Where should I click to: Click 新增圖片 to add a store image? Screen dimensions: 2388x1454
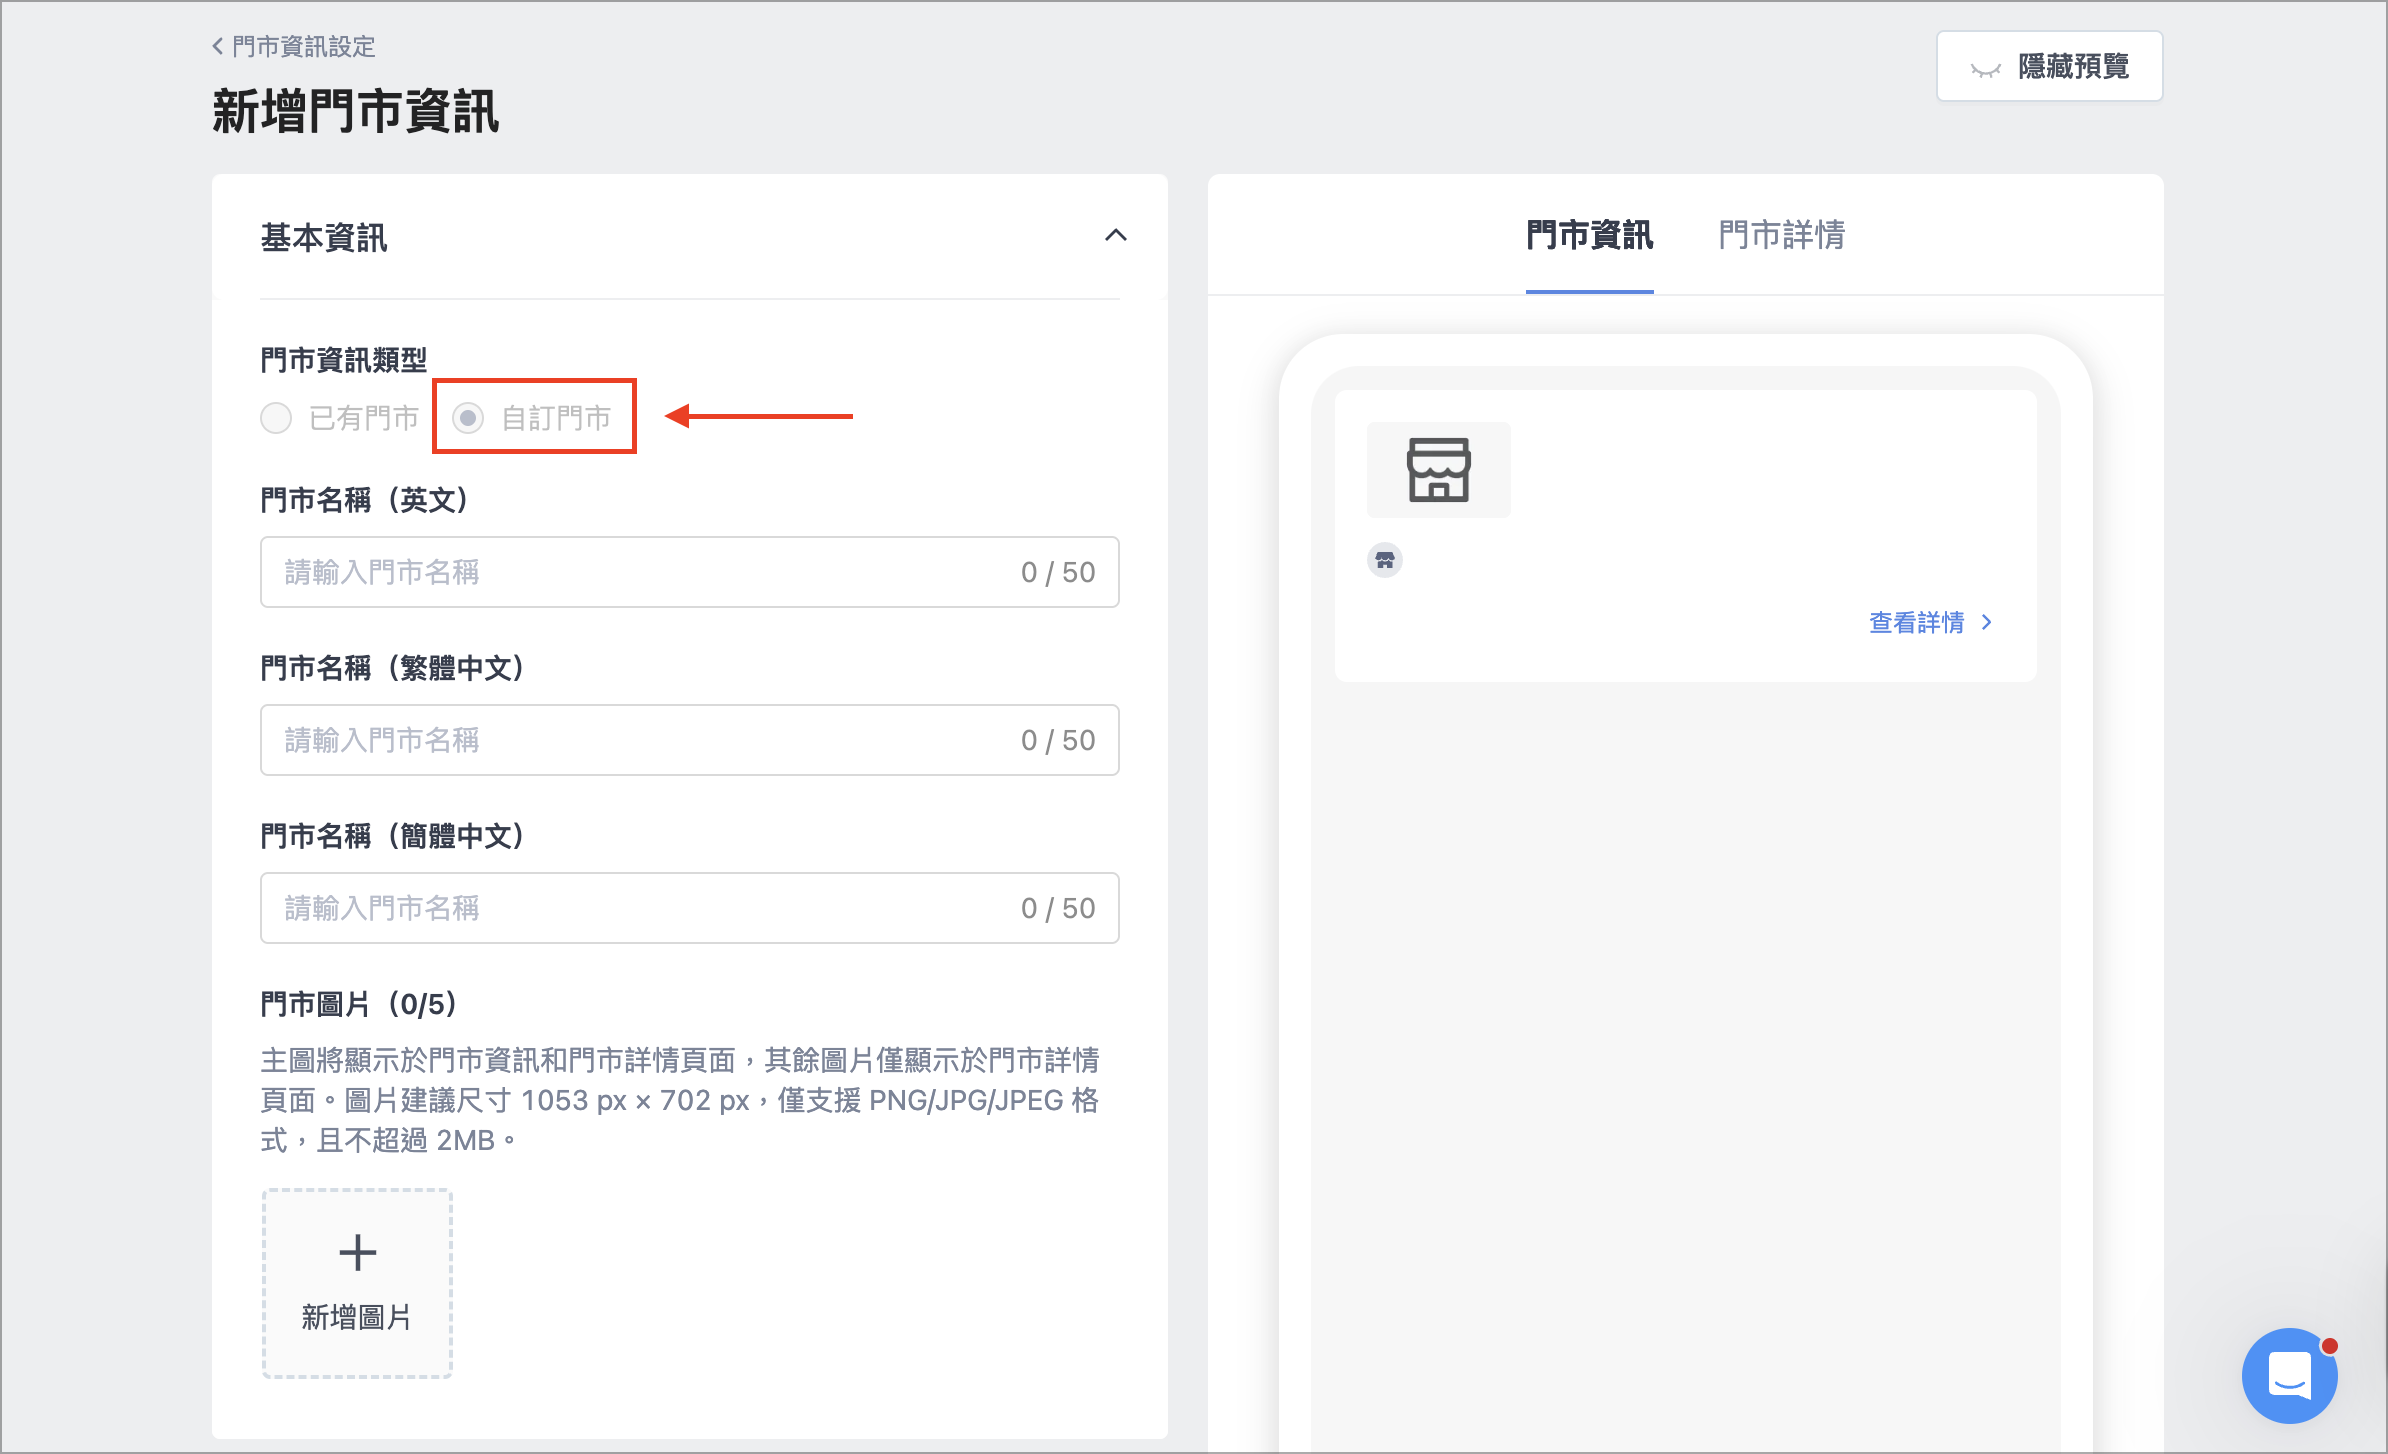pos(357,1283)
